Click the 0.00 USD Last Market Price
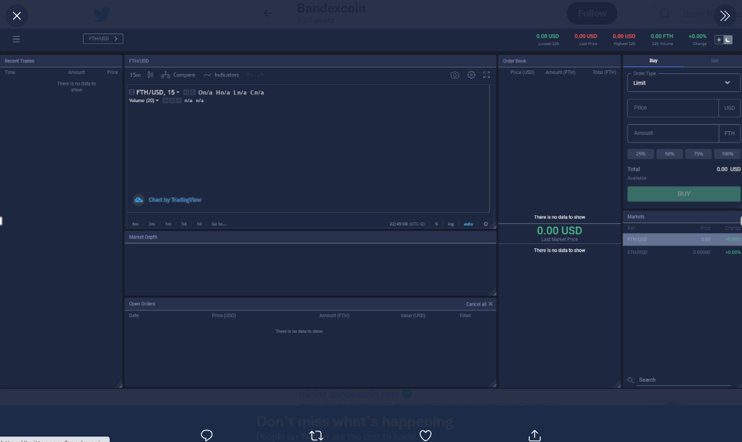The image size is (742, 442). pyautogui.click(x=559, y=231)
